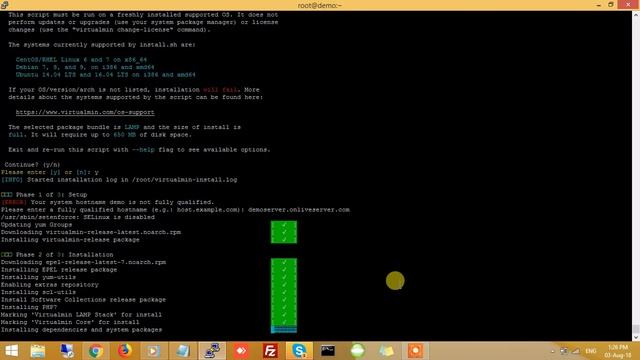The height and width of the screenshot is (360, 640).
Task: Switch the ENG input language indicator
Action: pos(591,351)
